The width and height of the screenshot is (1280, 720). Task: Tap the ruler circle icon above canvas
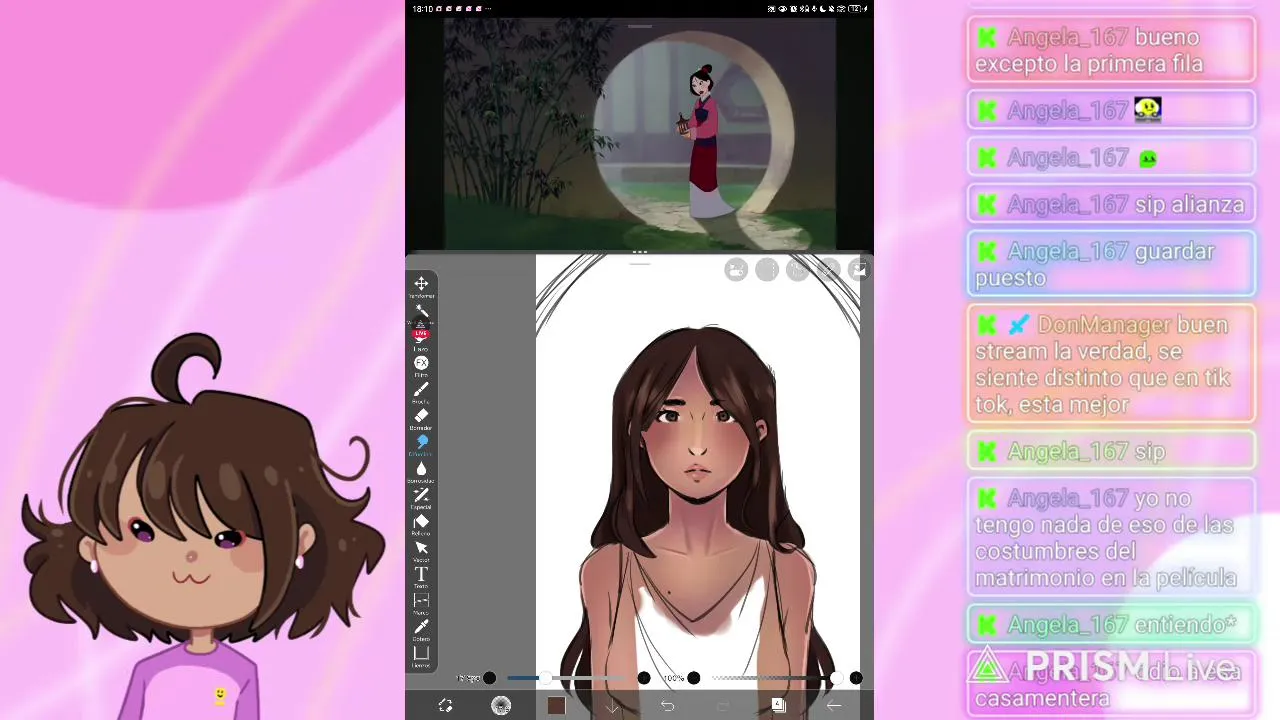click(x=797, y=270)
